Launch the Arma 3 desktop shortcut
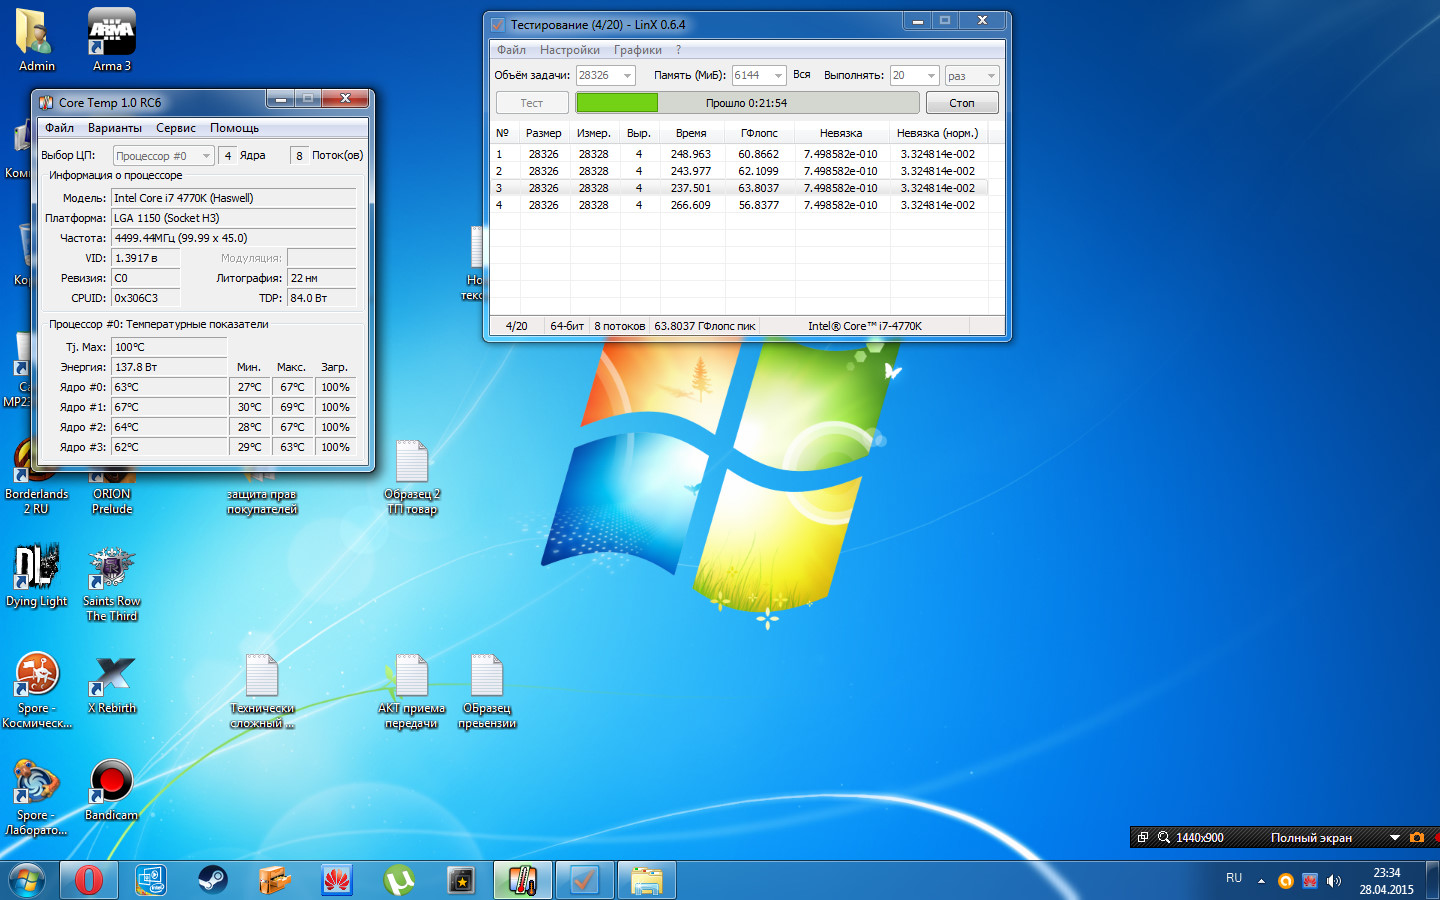Screen dimensions: 1440x900 tap(112, 40)
